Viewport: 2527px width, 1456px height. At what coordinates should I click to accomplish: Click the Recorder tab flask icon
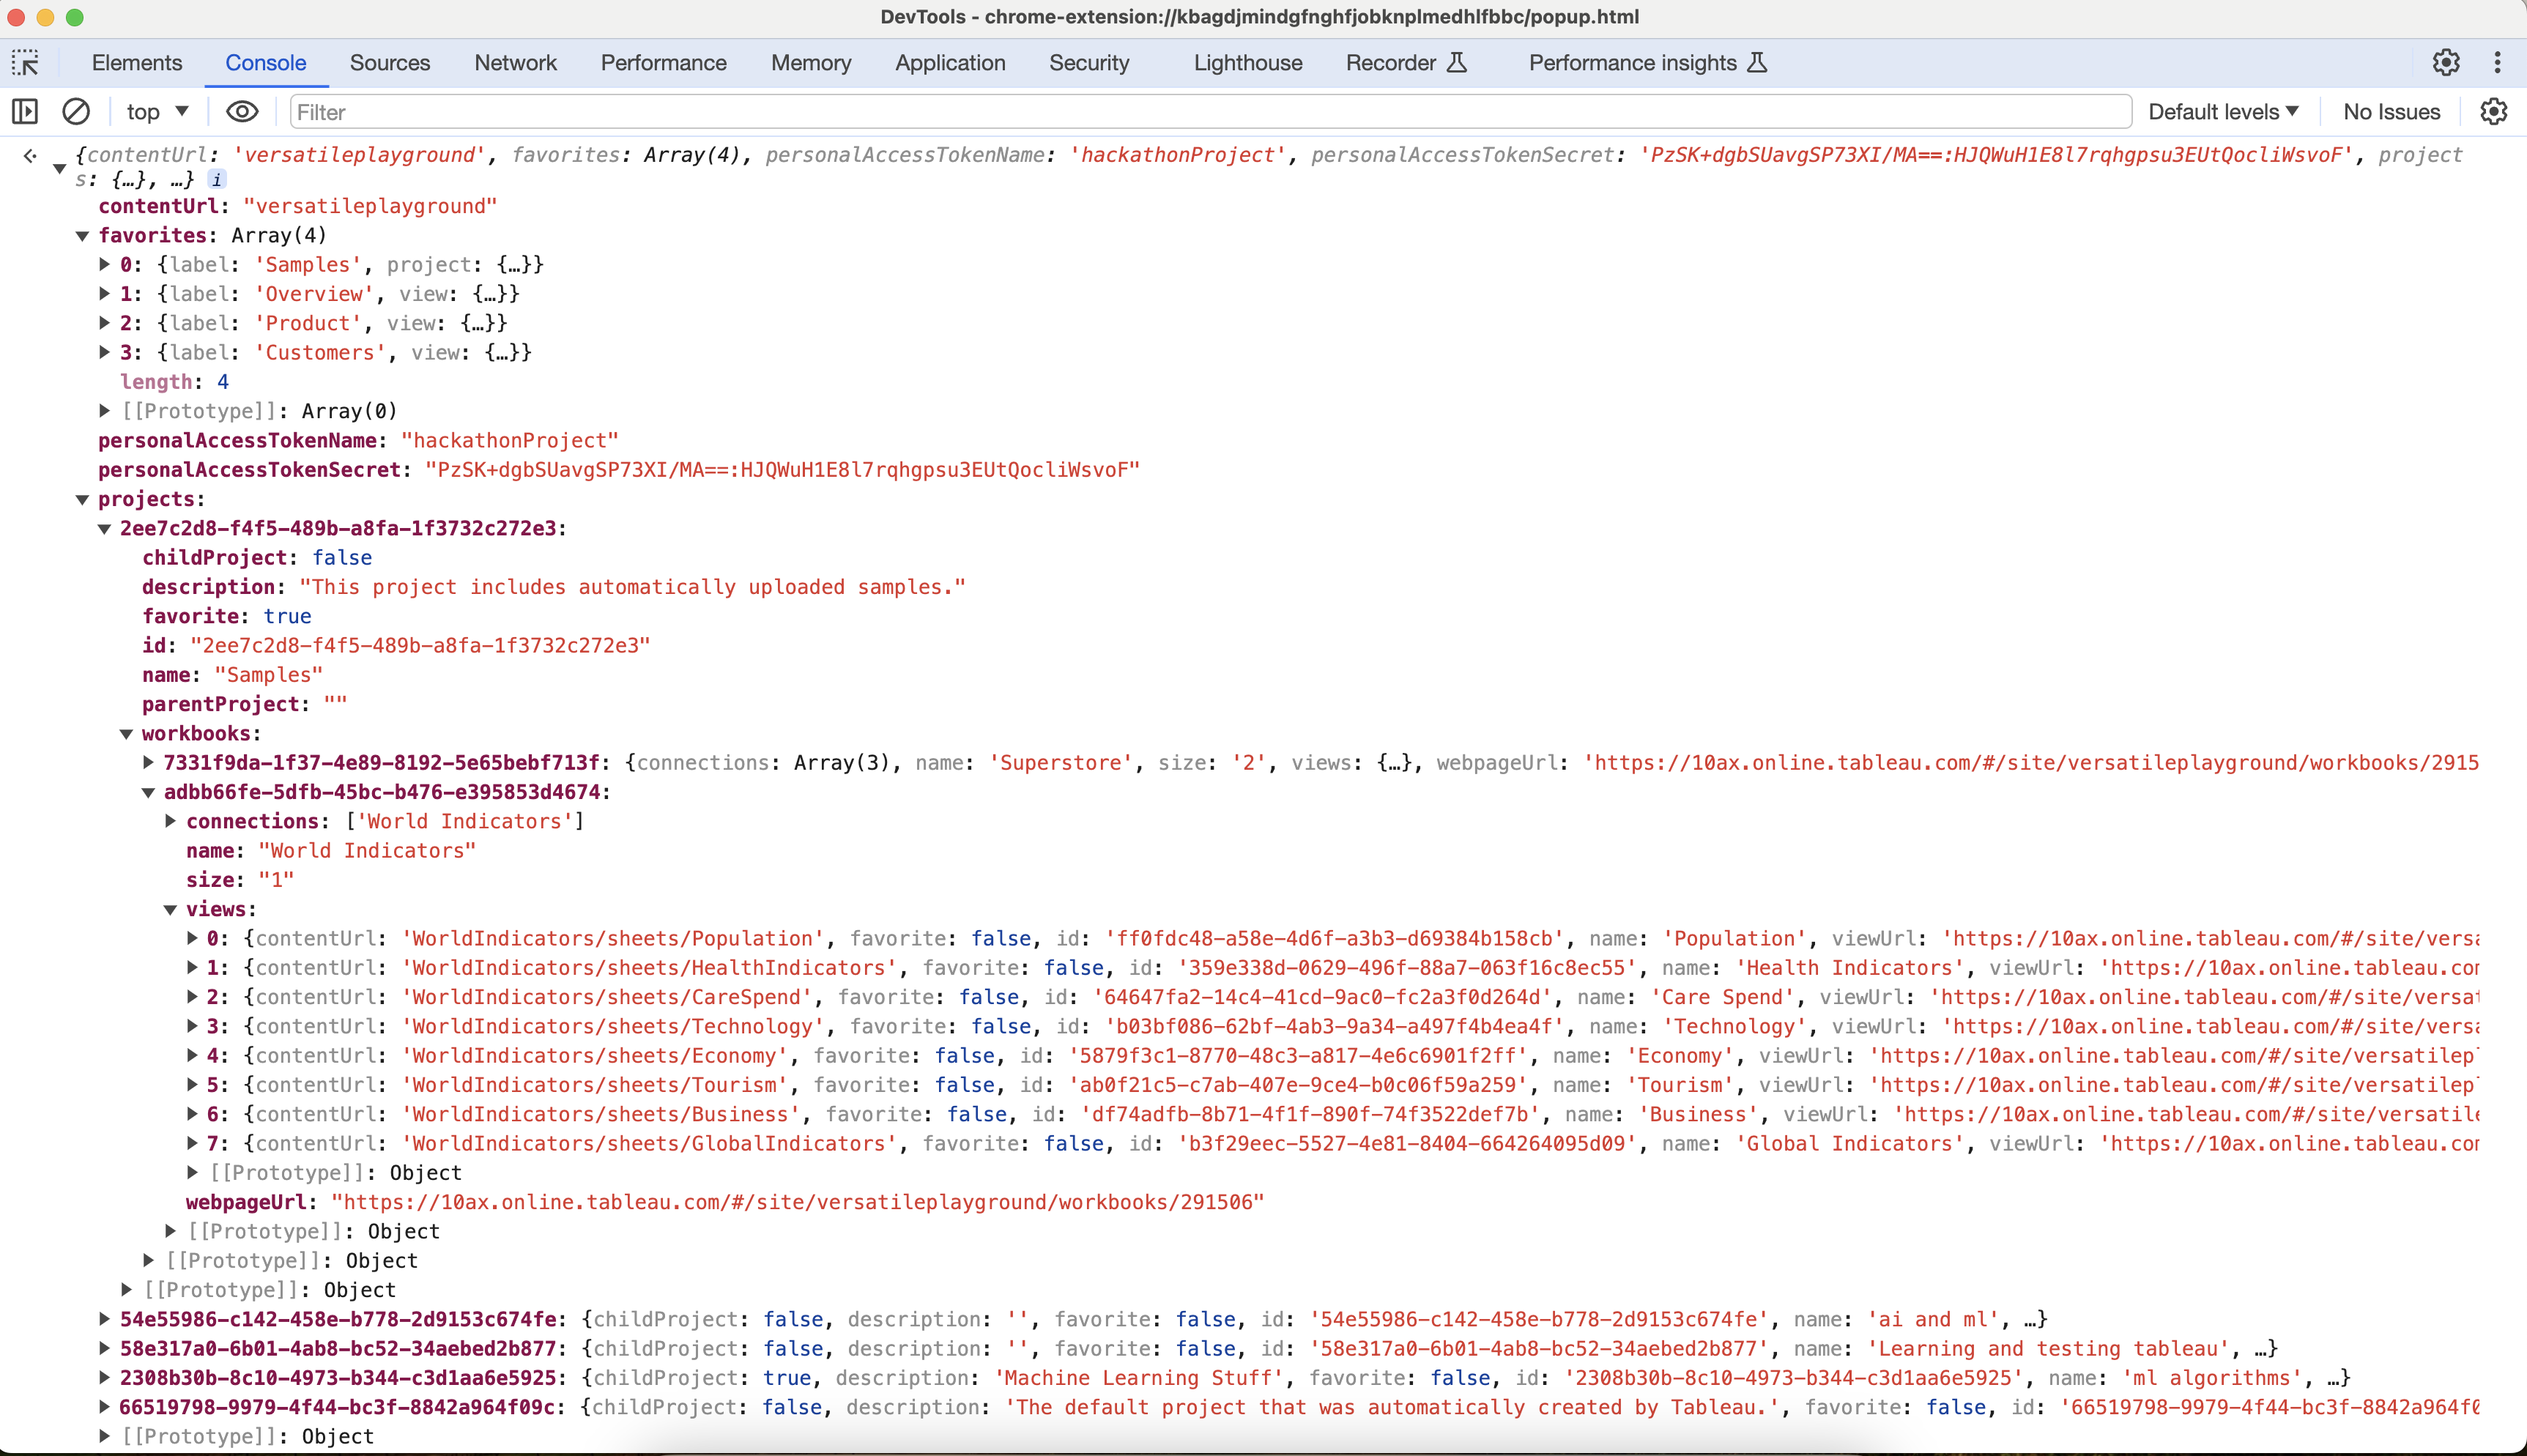(x=1457, y=63)
